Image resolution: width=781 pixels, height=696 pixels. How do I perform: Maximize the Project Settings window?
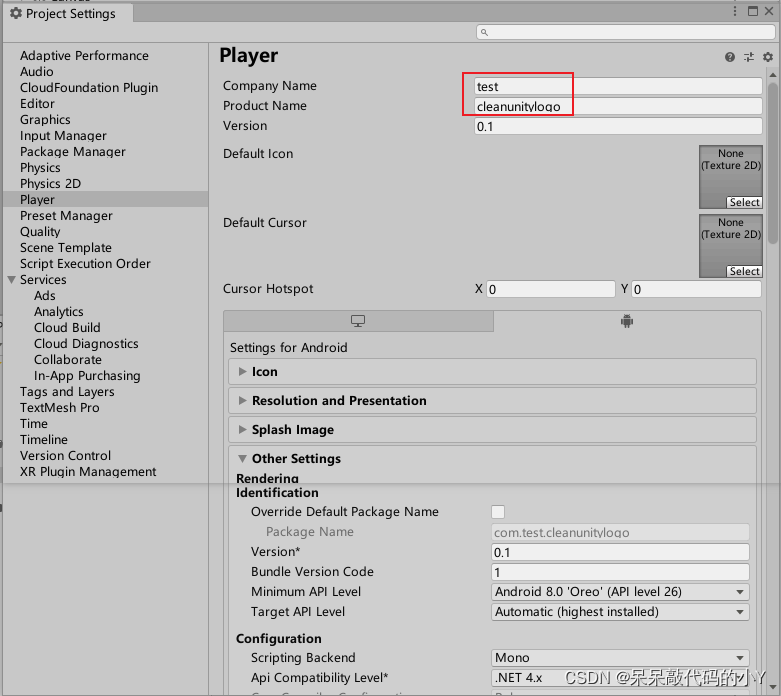point(753,11)
